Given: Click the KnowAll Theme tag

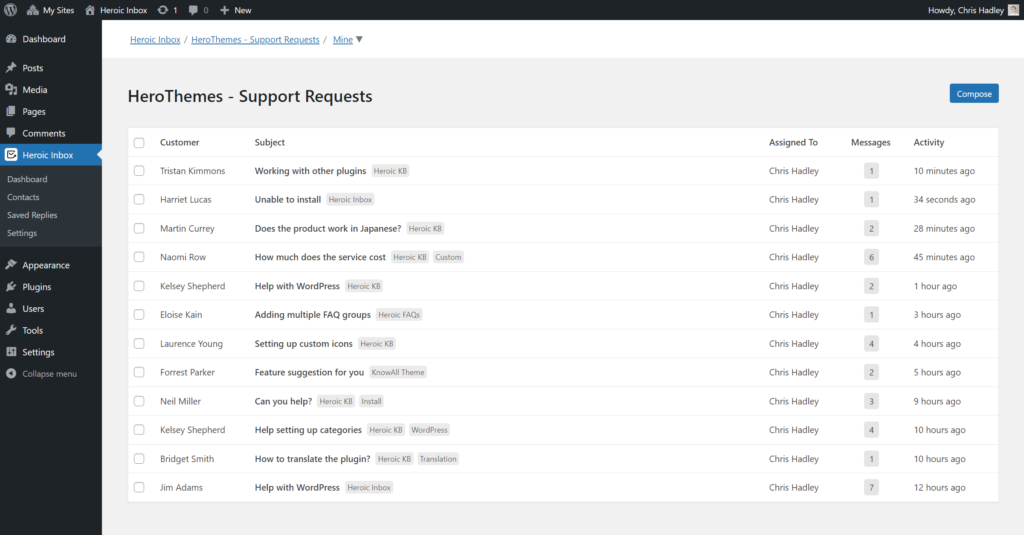Looking at the screenshot, I should point(398,372).
